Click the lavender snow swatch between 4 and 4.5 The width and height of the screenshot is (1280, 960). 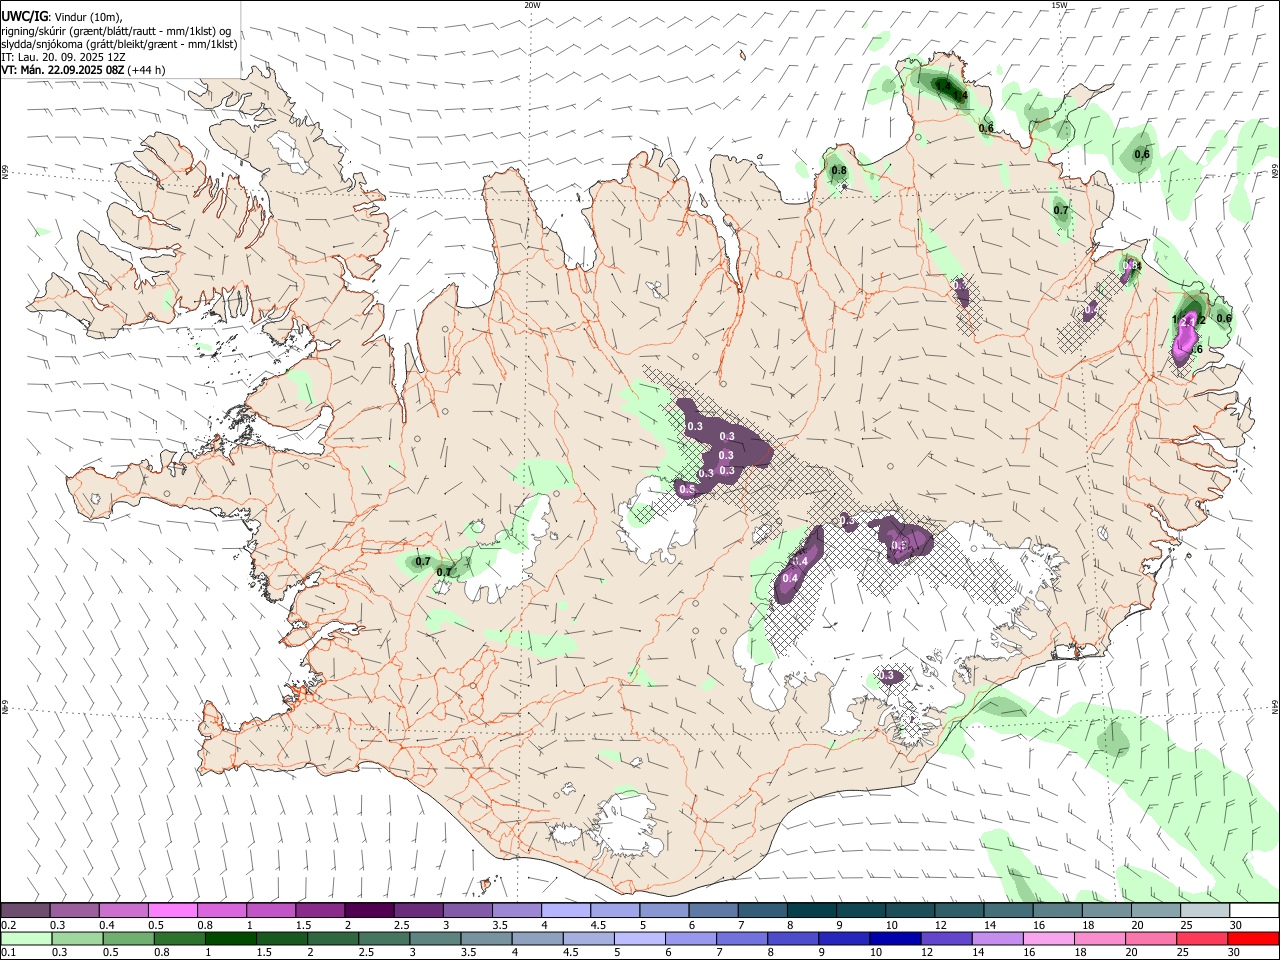pyautogui.click(x=564, y=910)
